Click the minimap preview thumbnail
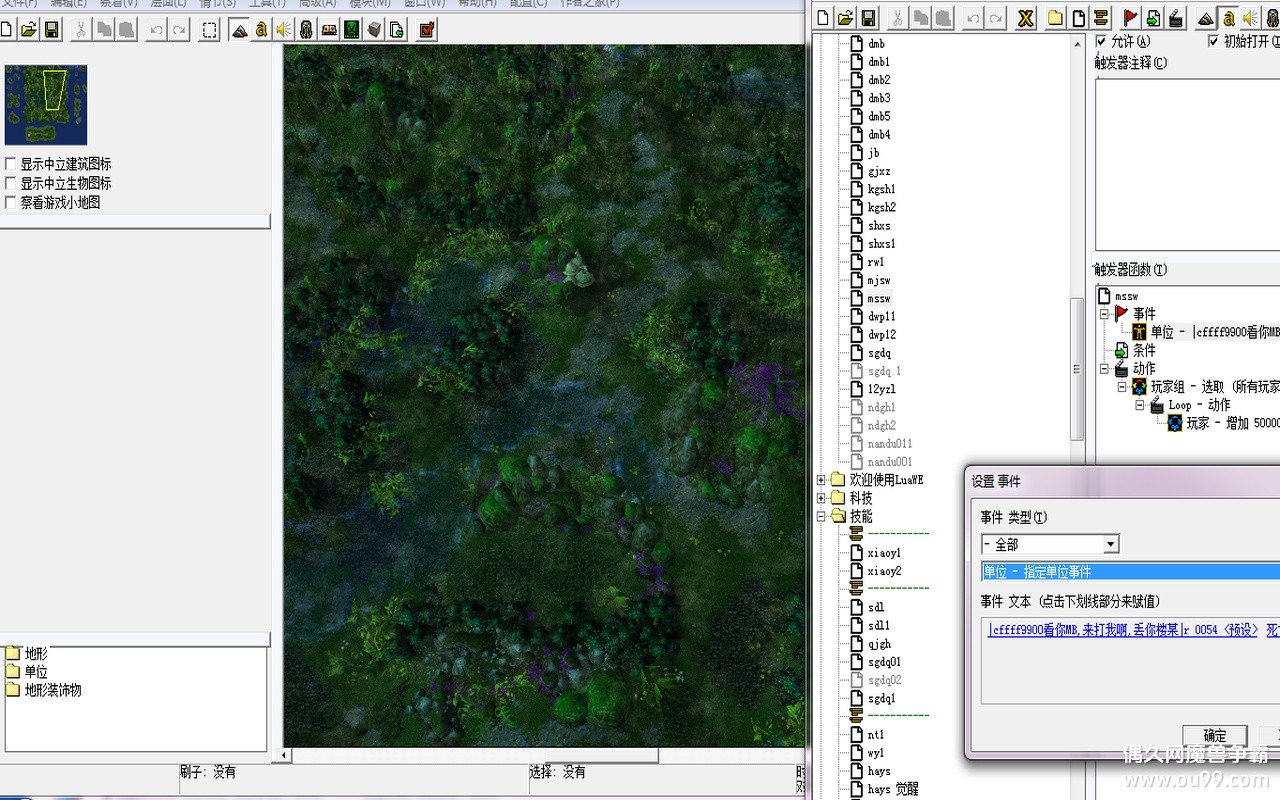The image size is (1280, 800). coord(46,105)
